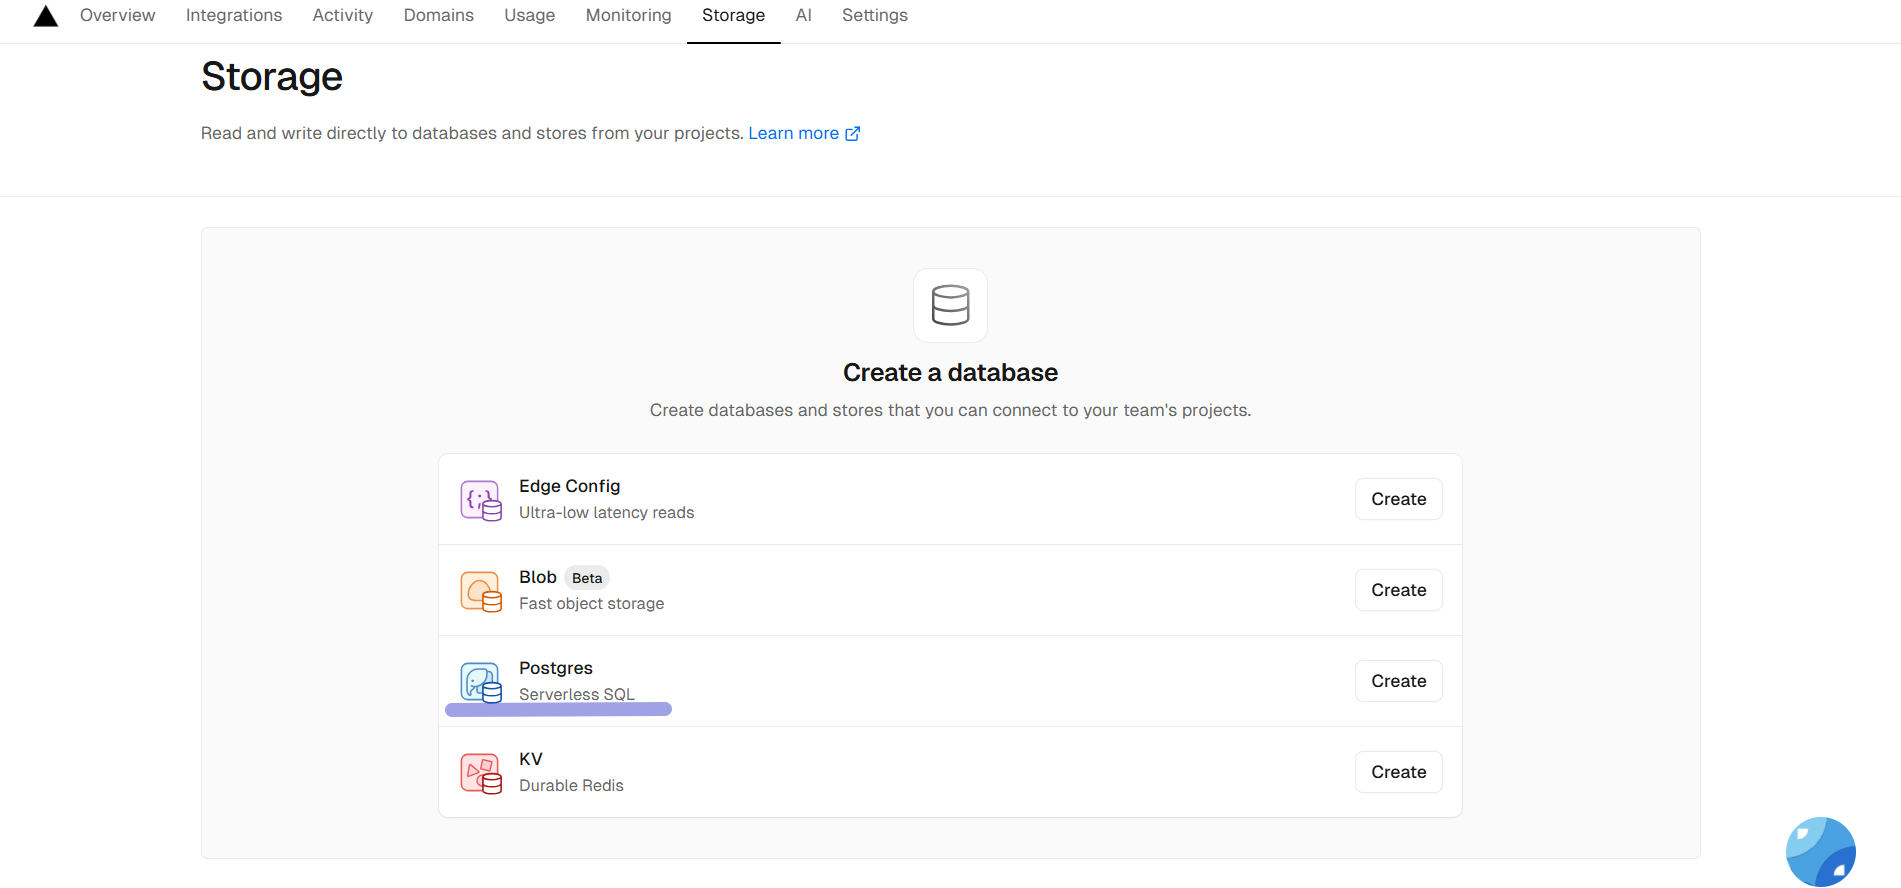Click the red KV Redis icon

click(x=480, y=773)
